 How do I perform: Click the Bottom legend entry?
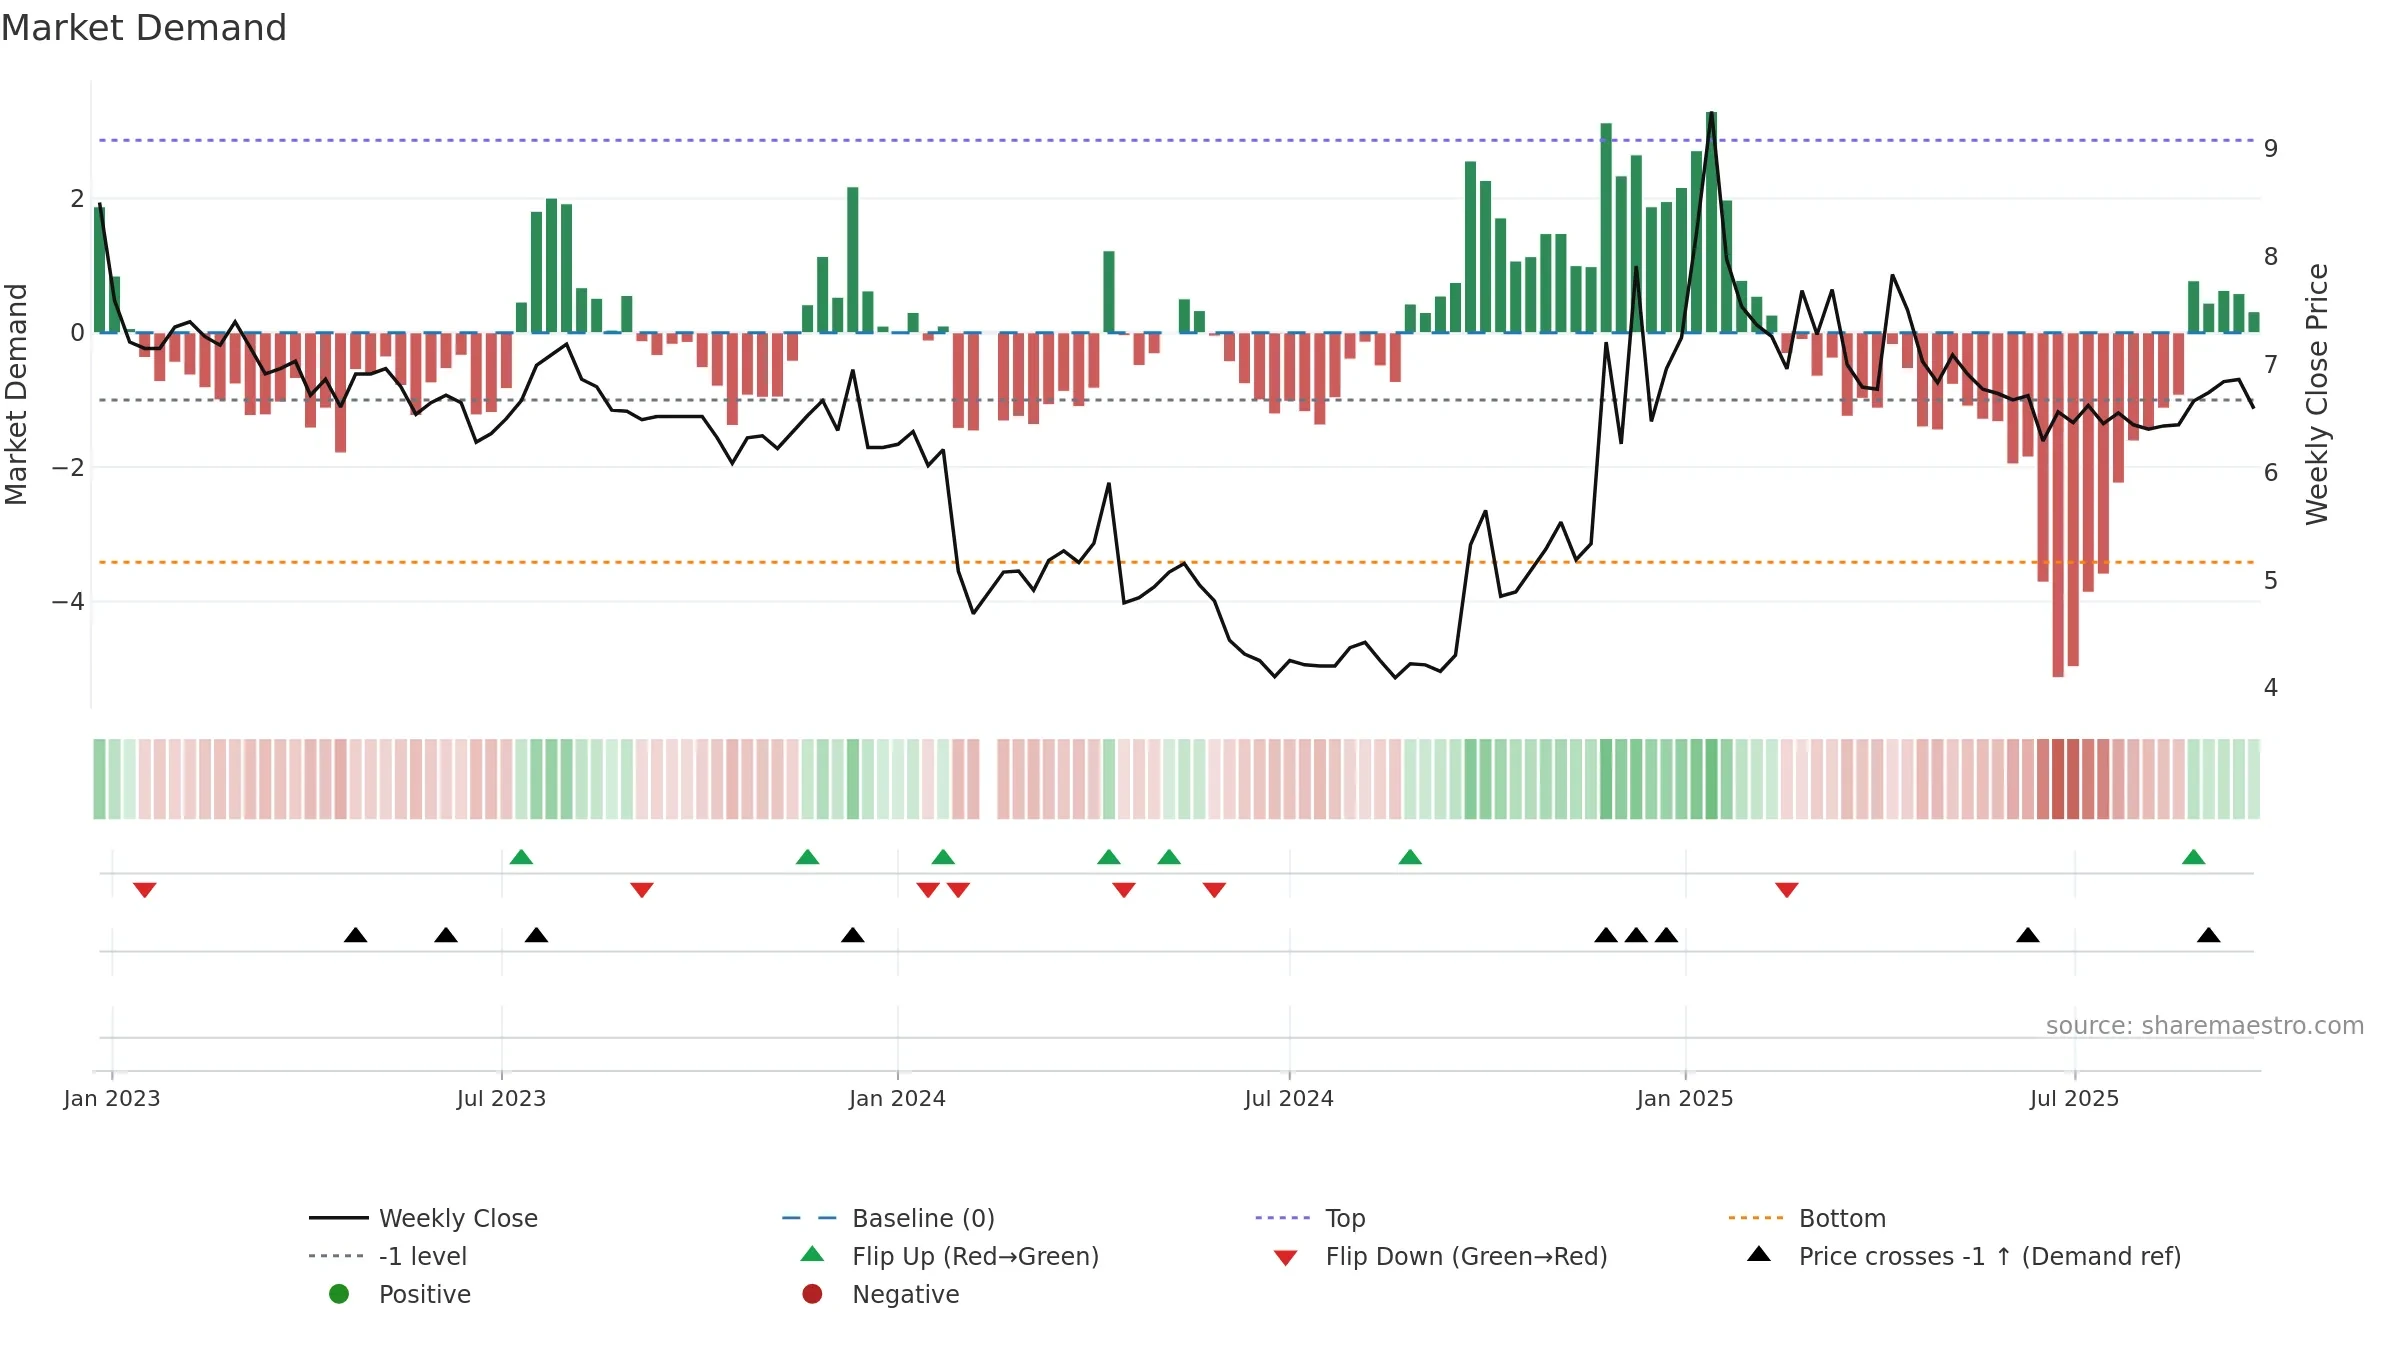tap(1807, 1218)
